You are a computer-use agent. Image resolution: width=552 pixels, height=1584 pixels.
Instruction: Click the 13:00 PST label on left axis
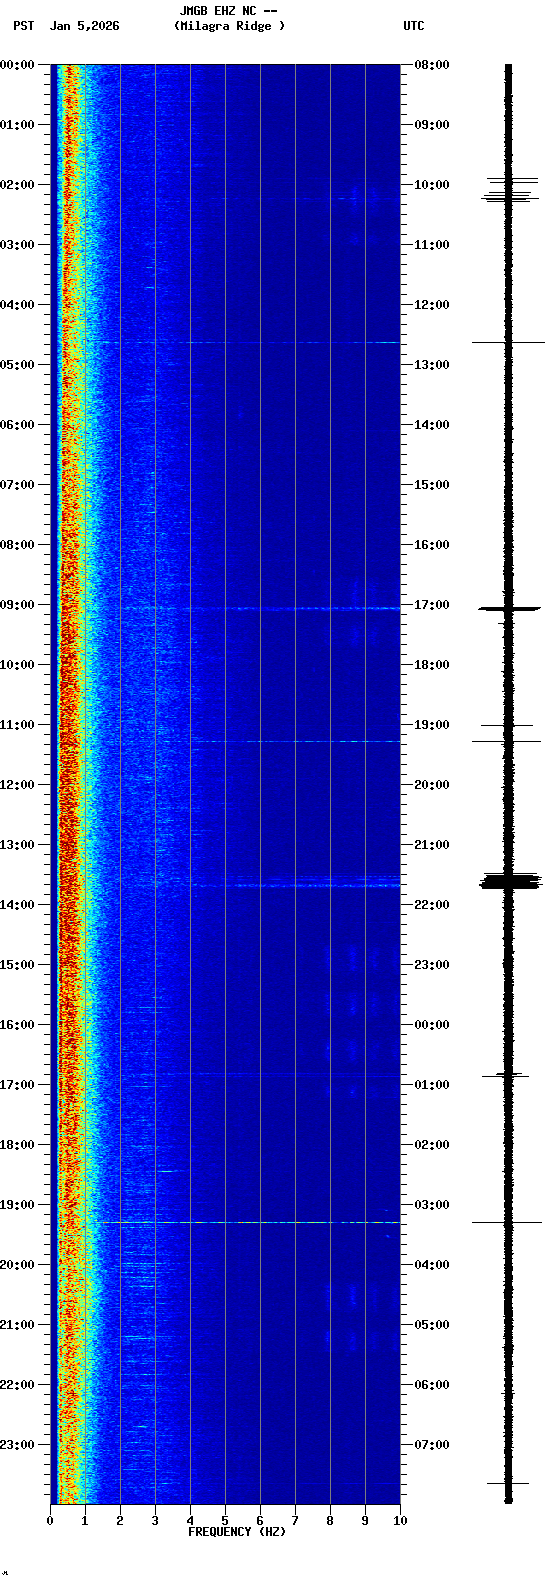click(x=18, y=845)
